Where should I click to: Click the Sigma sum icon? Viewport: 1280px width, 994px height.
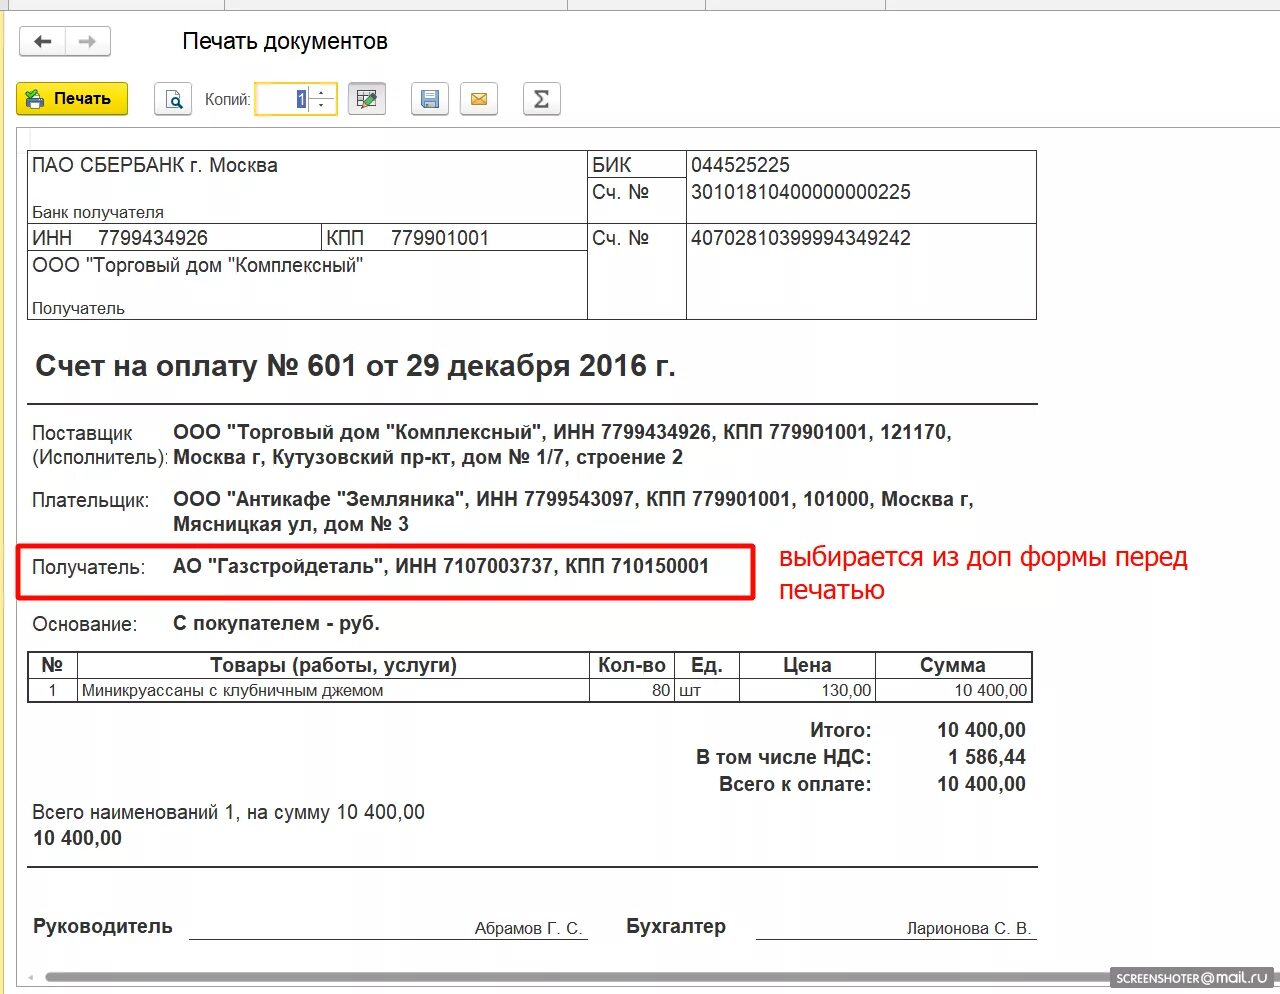[x=541, y=99]
